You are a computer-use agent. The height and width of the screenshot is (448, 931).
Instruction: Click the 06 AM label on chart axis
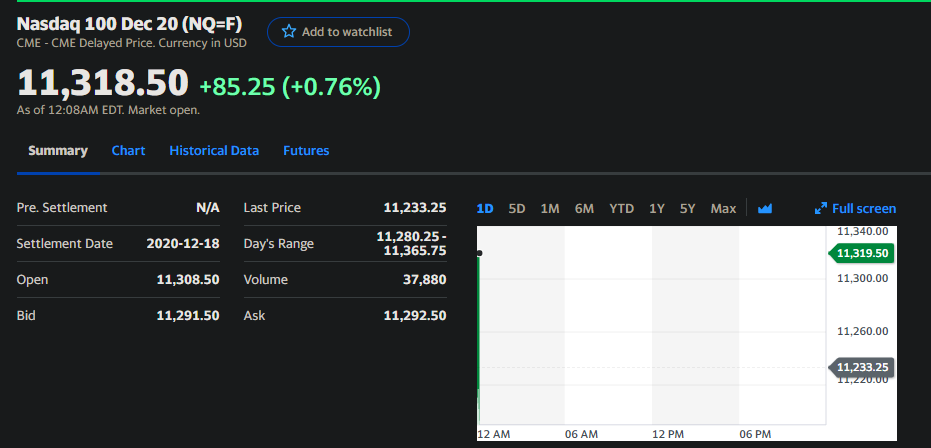(581, 434)
